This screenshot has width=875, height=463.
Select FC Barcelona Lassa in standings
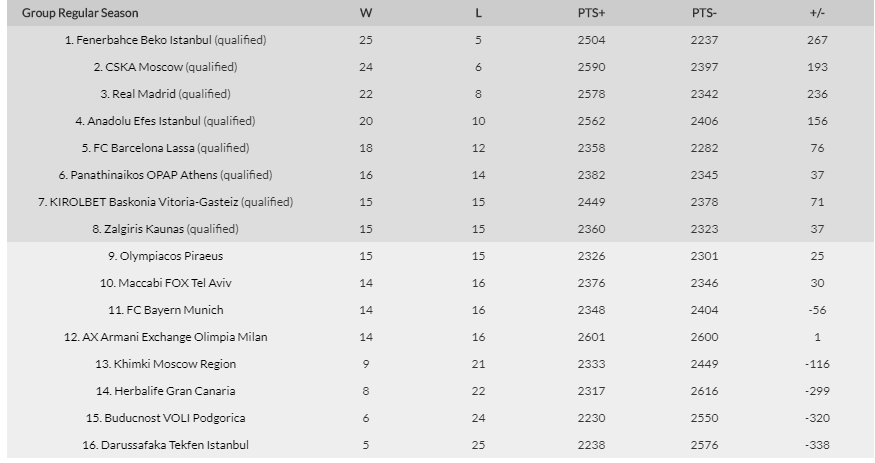point(144,148)
